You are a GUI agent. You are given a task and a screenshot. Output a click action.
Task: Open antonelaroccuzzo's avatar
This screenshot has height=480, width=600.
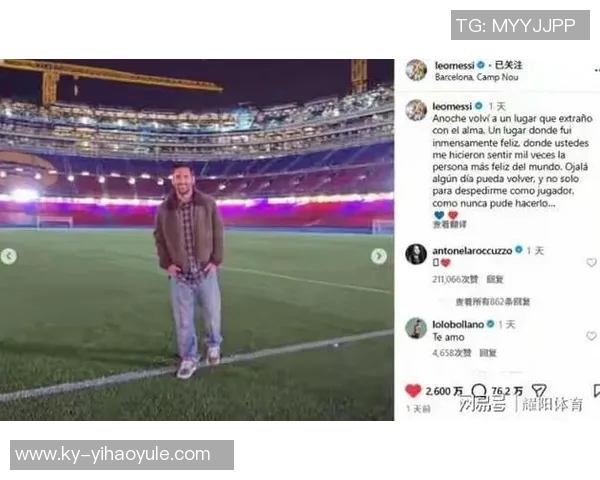click(x=416, y=254)
